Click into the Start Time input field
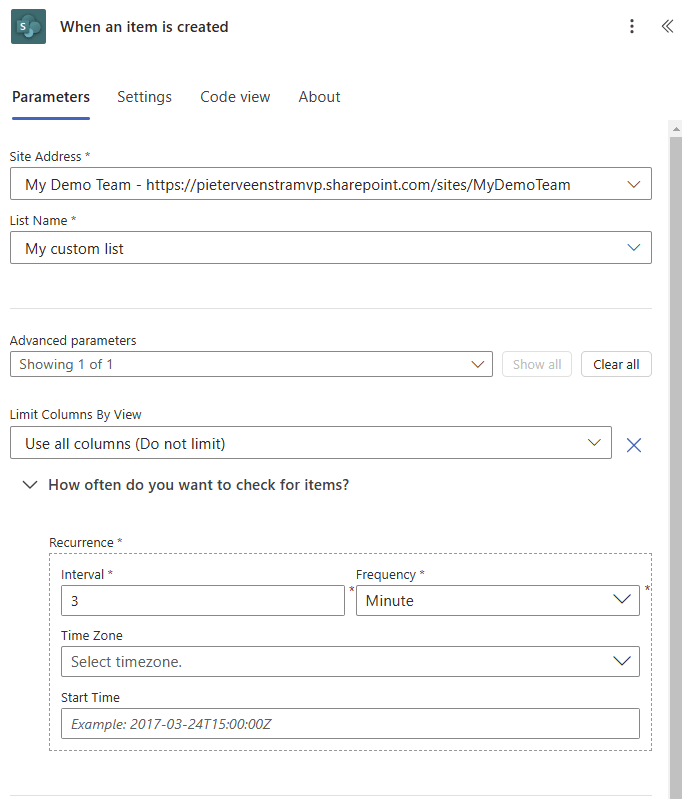Image resolution: width=682 pixels, height=799 pixels. point(350,724)
